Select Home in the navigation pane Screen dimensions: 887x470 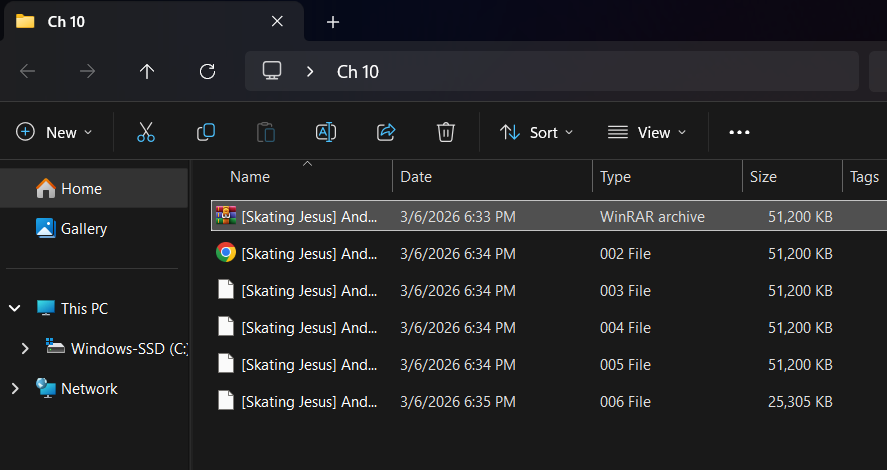[x=94, y=188]
